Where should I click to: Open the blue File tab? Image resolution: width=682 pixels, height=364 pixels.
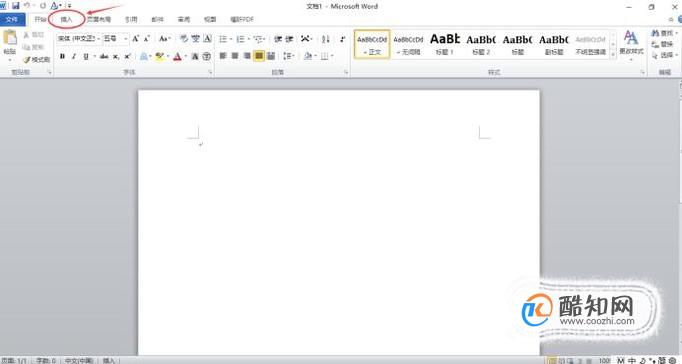pos(12,19)
